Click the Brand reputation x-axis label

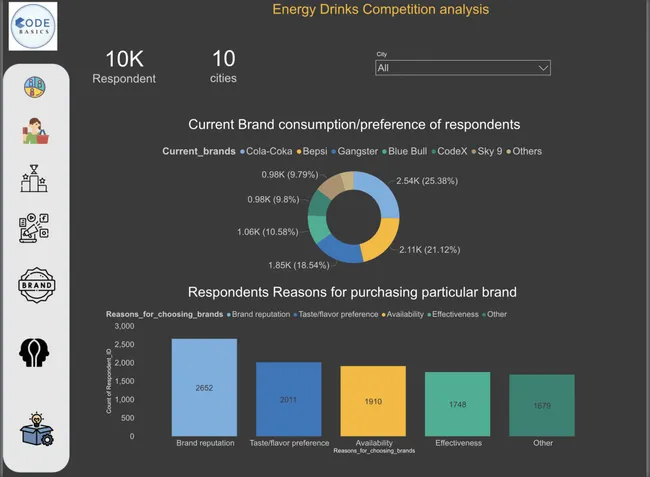[x=205, y=443]
